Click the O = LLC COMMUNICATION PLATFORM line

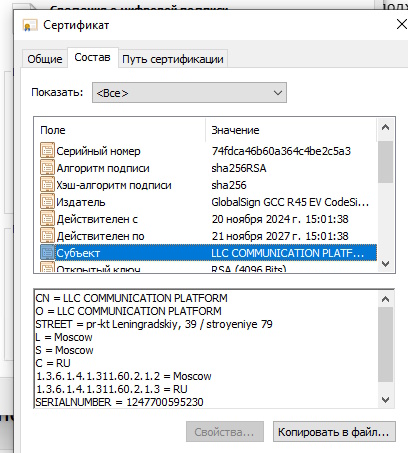pos(128,311)
